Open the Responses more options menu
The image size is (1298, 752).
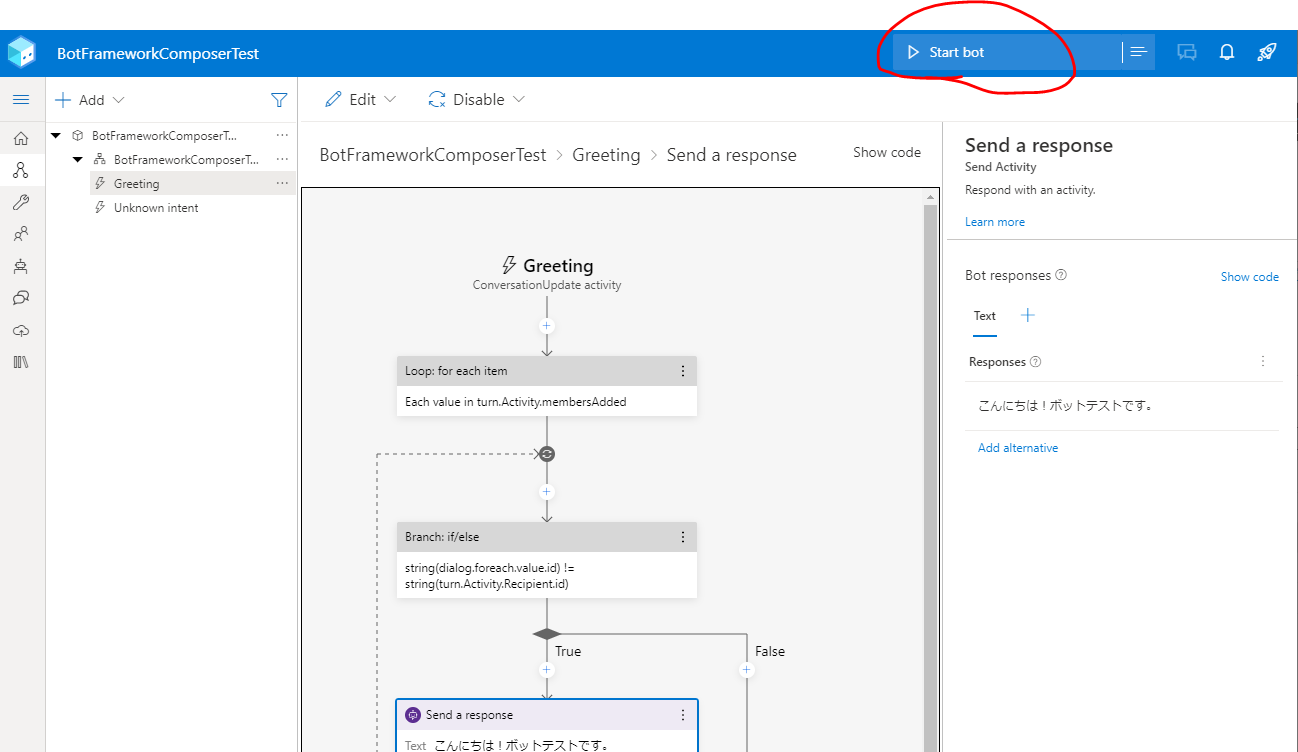click(1263, 362)
